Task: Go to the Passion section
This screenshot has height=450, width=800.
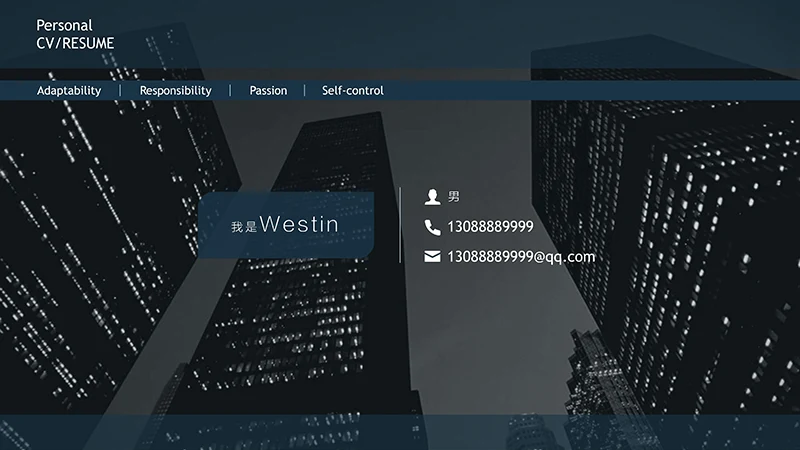Action: pos(268,91)
